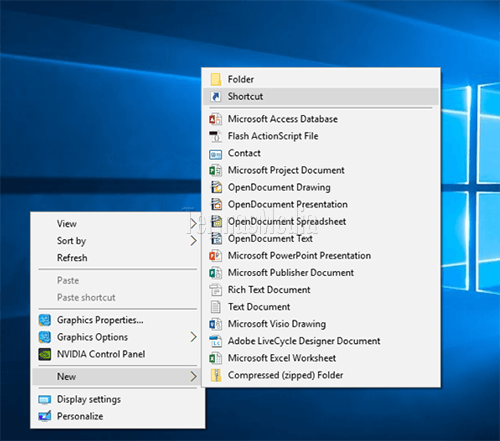Expand the Sort by submenu arrow
The width and height of the screenshot is (500, 441).
(x=193, y=240)
